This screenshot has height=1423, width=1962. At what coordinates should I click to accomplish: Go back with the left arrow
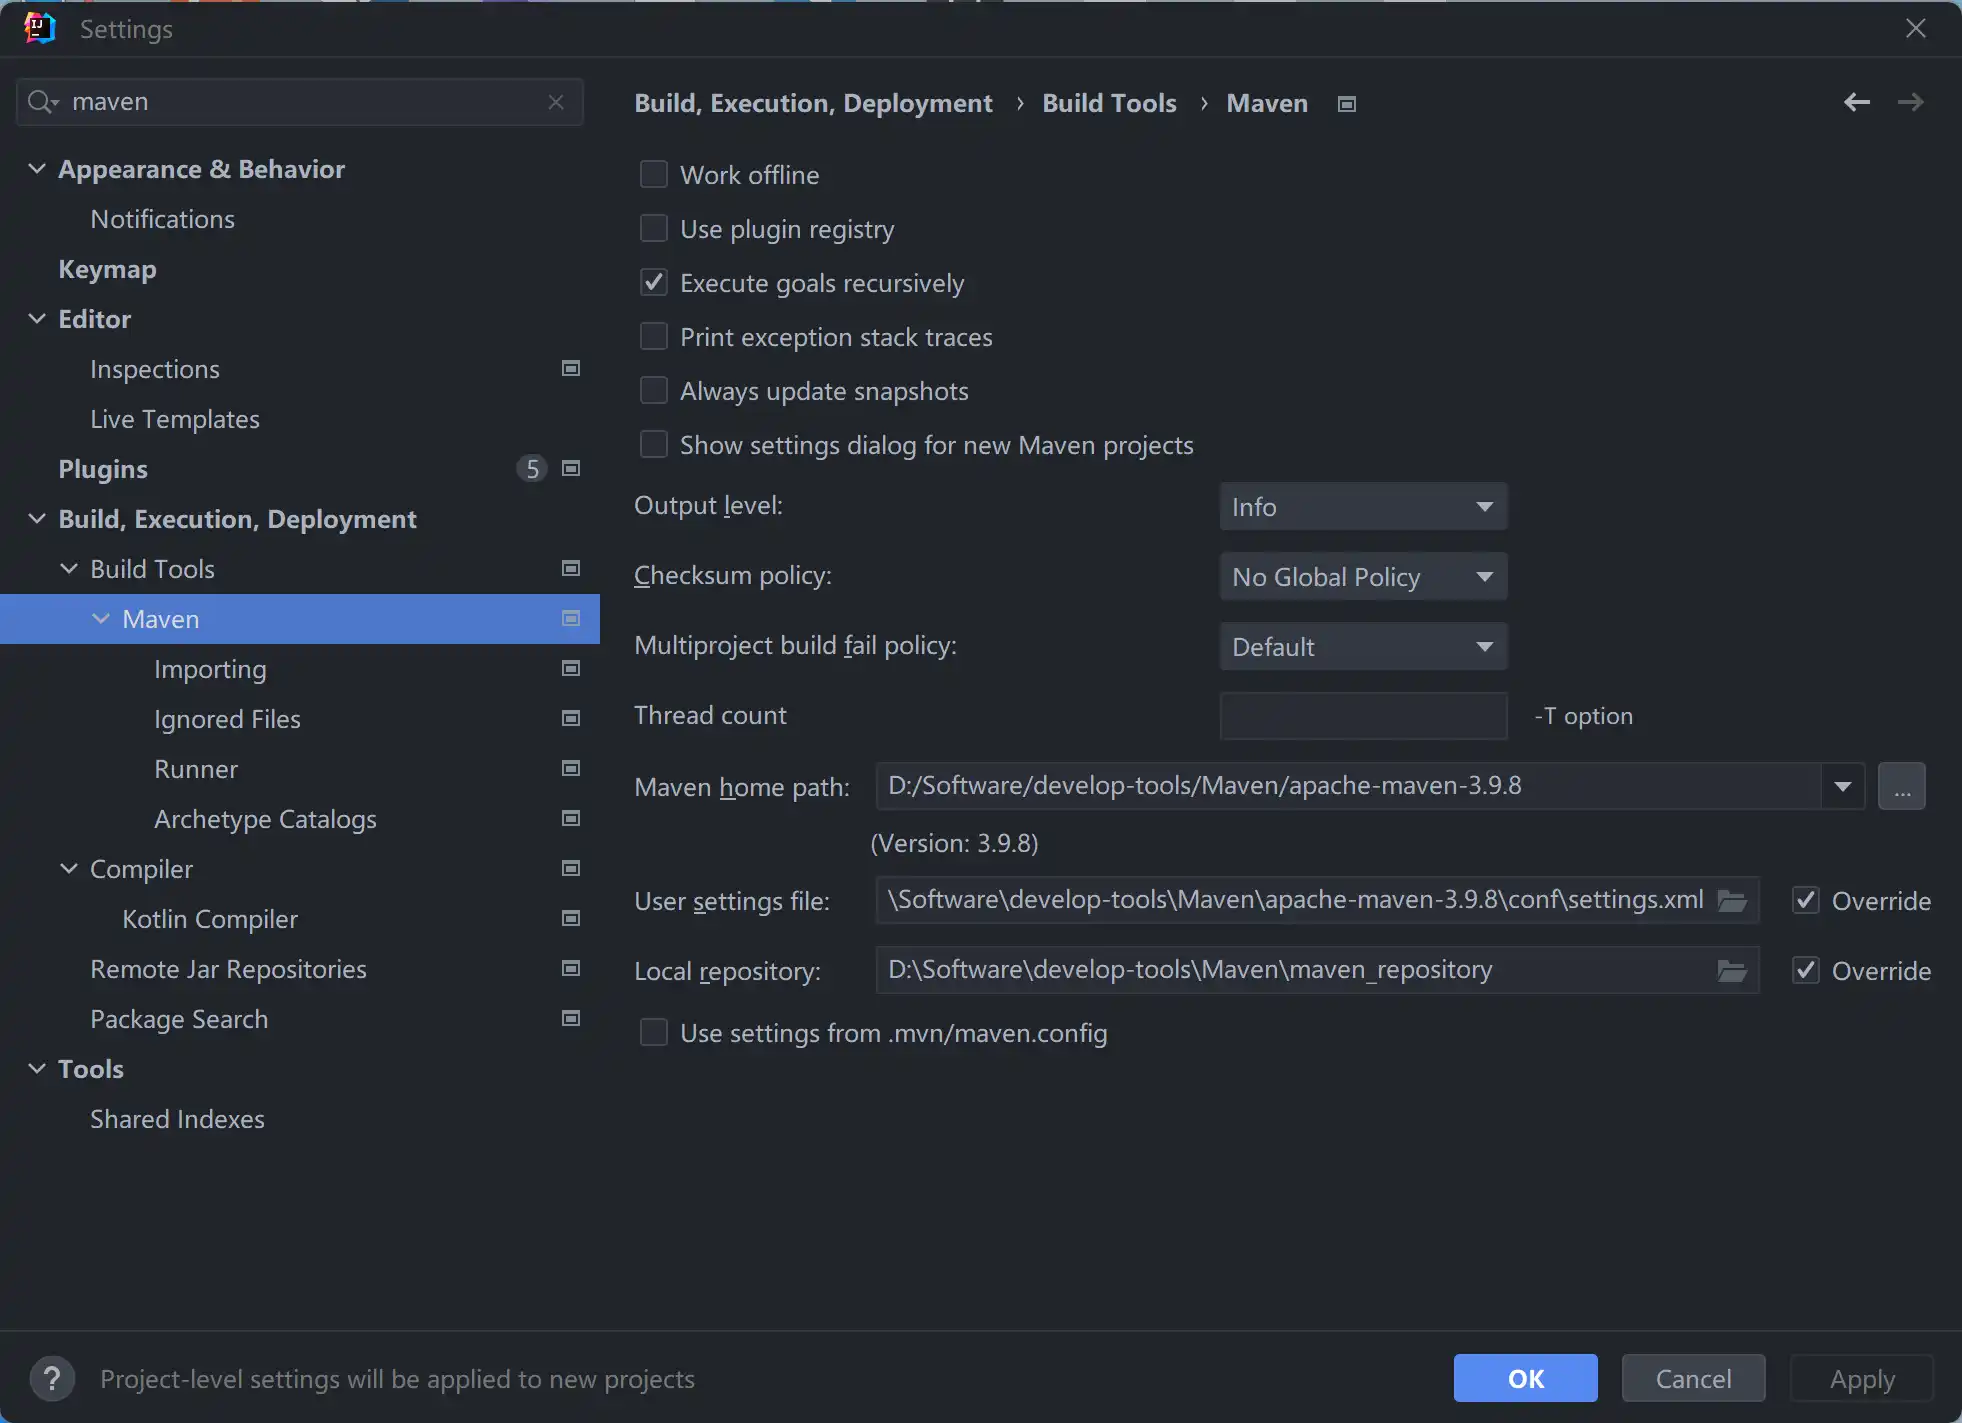(x=1857, y=102)
